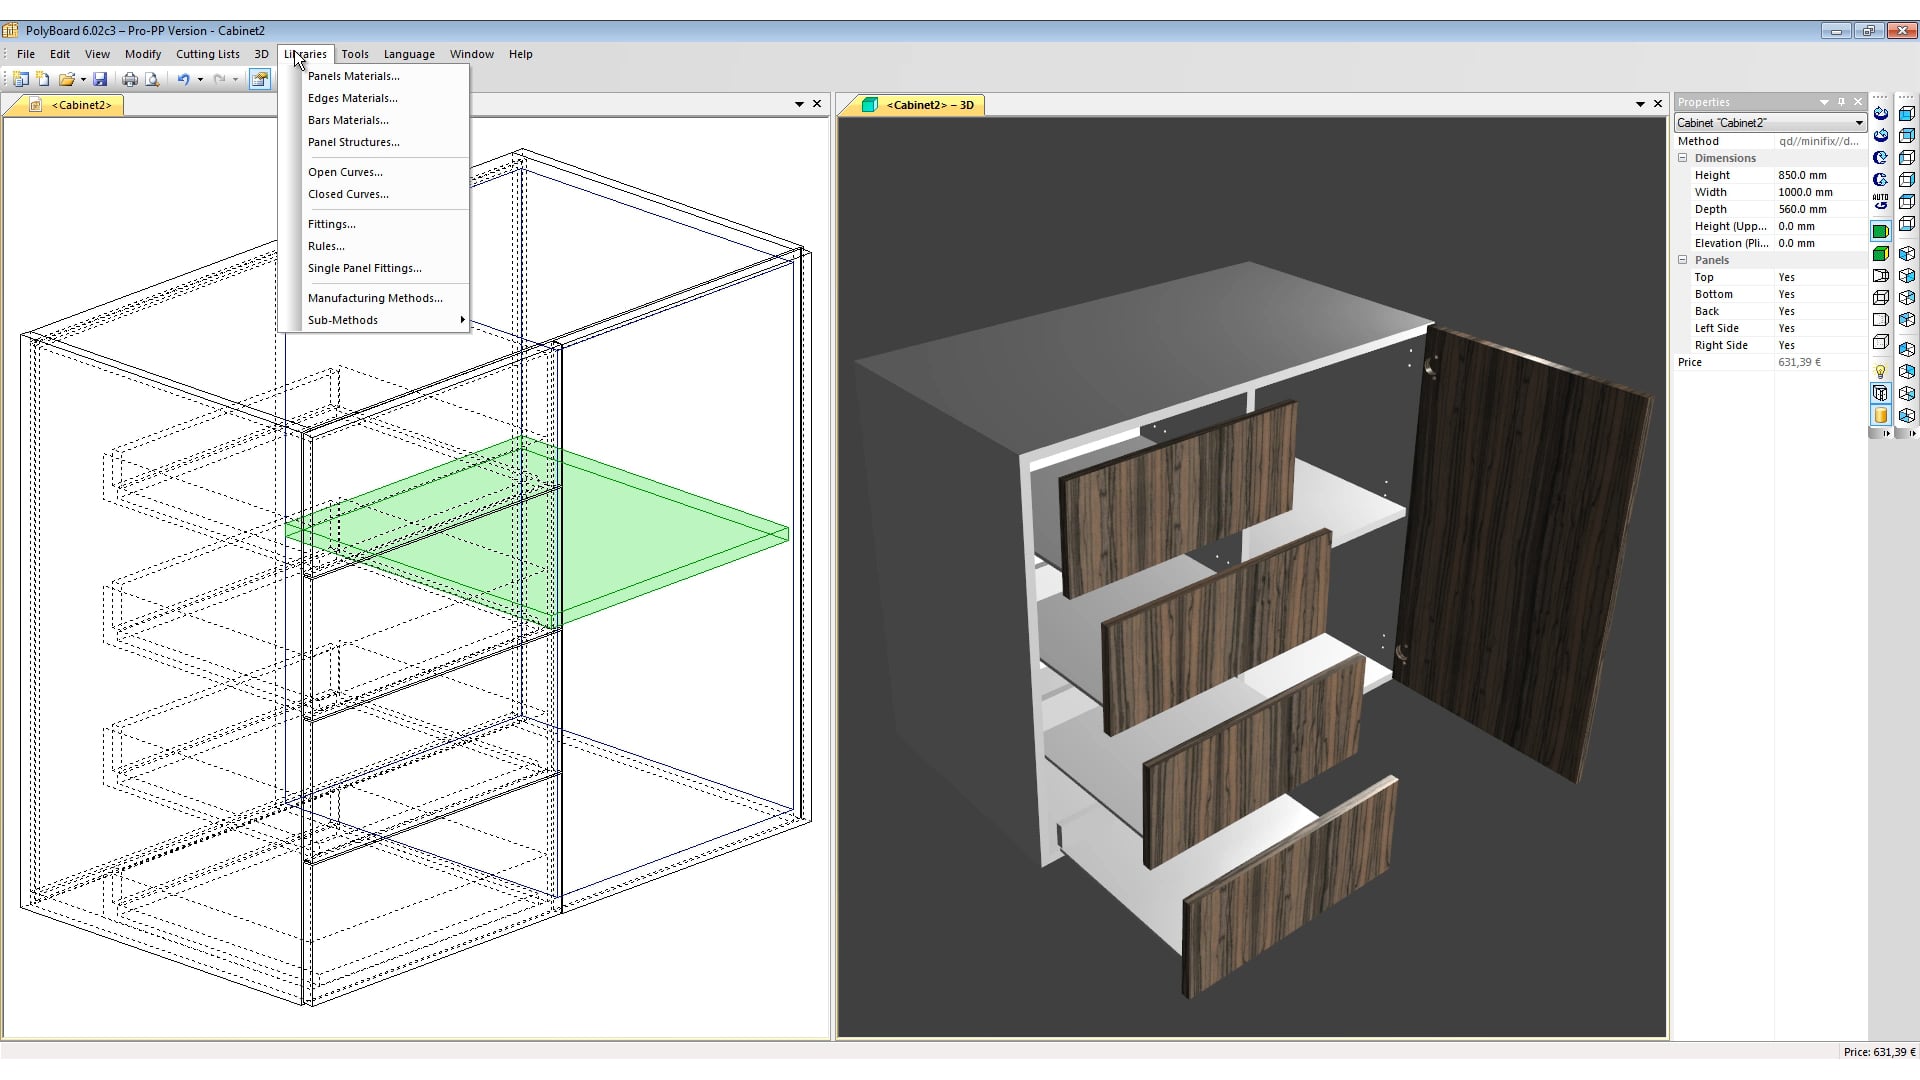This screenshot has width=1920, height=1080.
Task: Choose Manufacturing Methods in the menu
Action: click(375, 297)
